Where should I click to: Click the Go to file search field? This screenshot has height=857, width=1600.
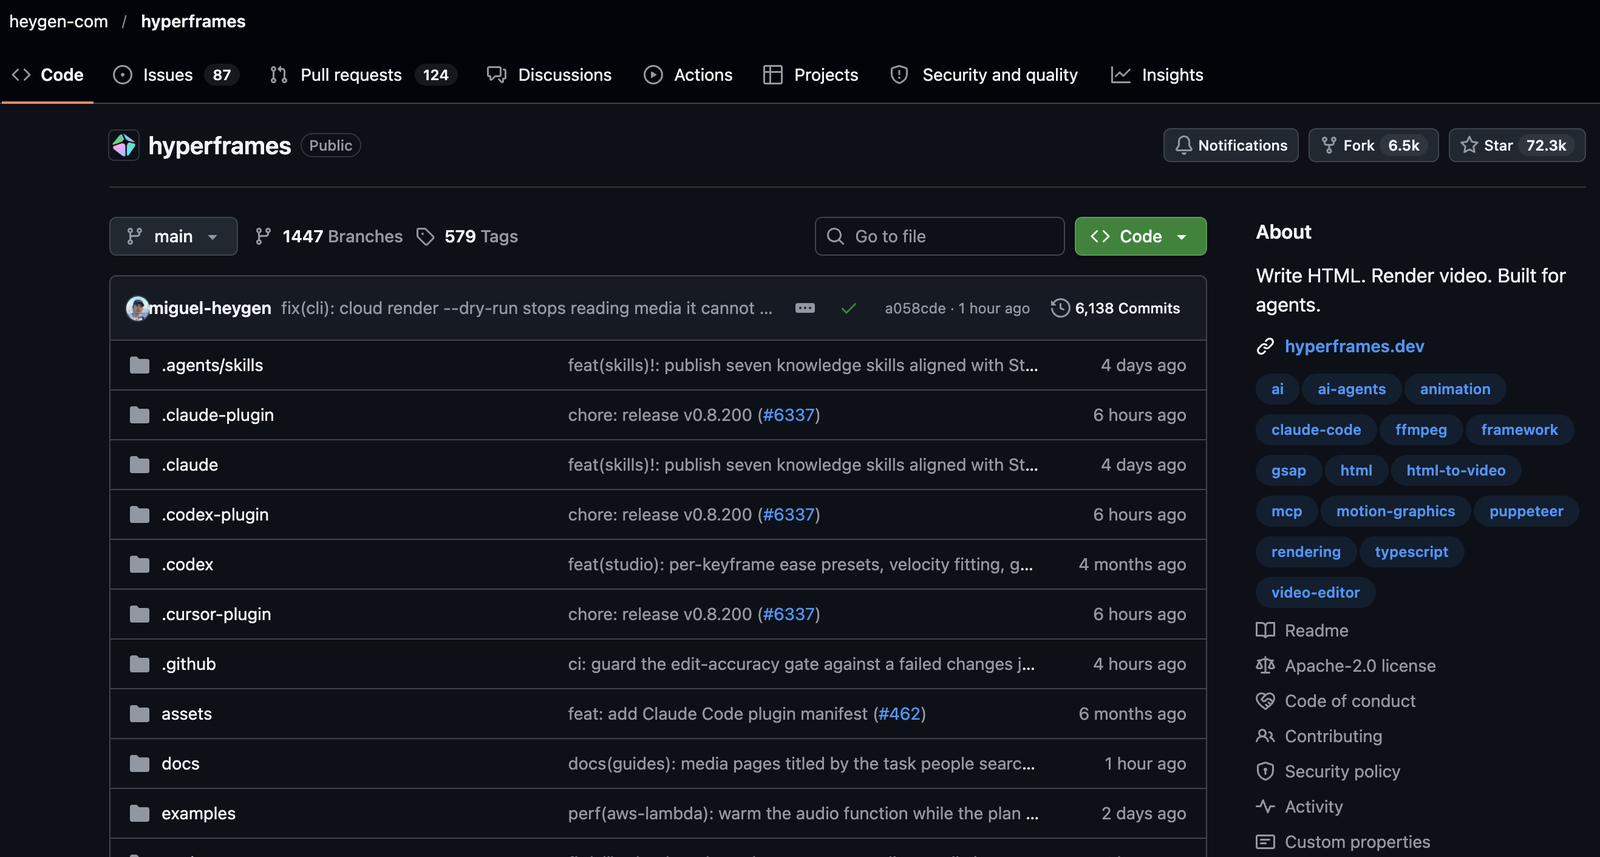pyautogui.click(x=939, y=236)
